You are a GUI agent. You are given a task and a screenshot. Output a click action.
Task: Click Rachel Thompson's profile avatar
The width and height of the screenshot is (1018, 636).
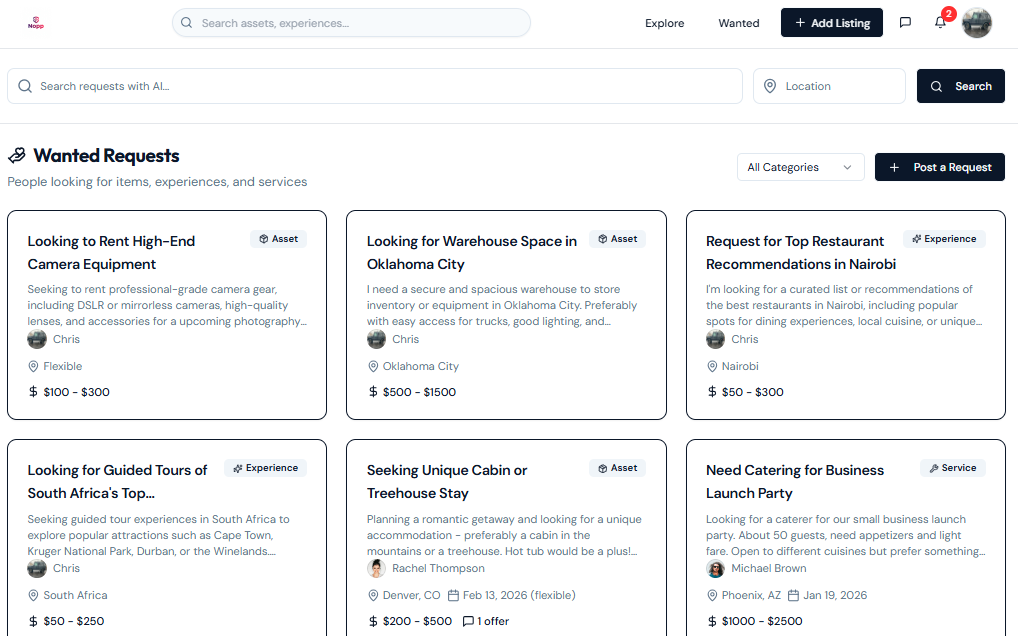pyautogui.click(x=375, y=568)
